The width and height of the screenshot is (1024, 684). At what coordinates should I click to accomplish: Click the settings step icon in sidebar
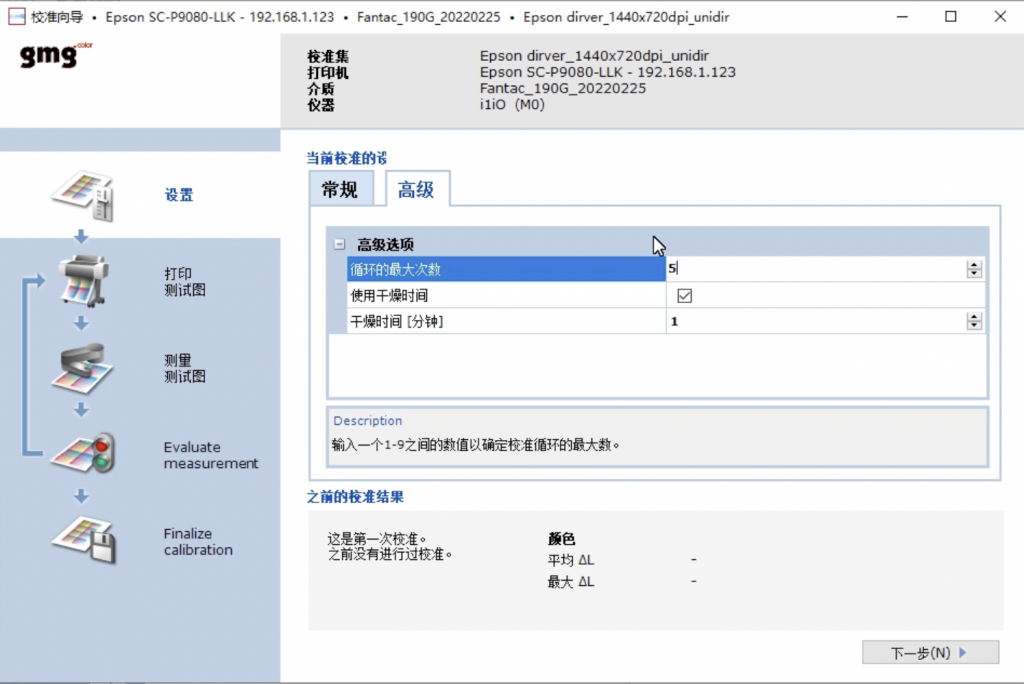click(83, 196)
